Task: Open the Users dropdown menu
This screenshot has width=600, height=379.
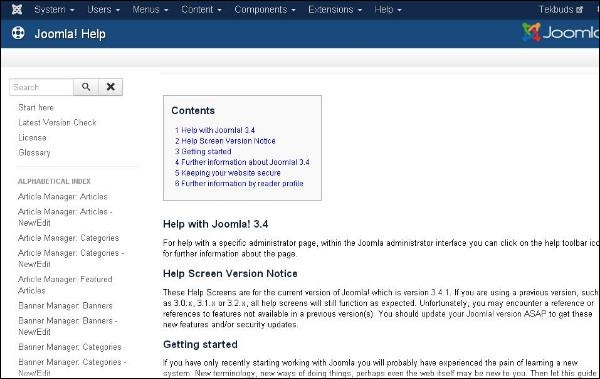Action: [x=103, y=10]
